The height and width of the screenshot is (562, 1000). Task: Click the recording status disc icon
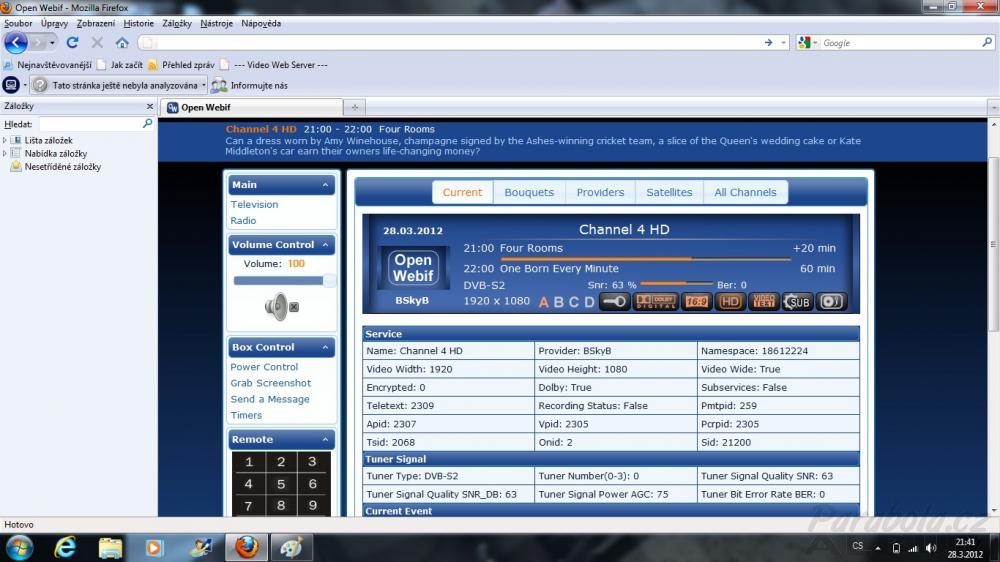click(830, 302)
